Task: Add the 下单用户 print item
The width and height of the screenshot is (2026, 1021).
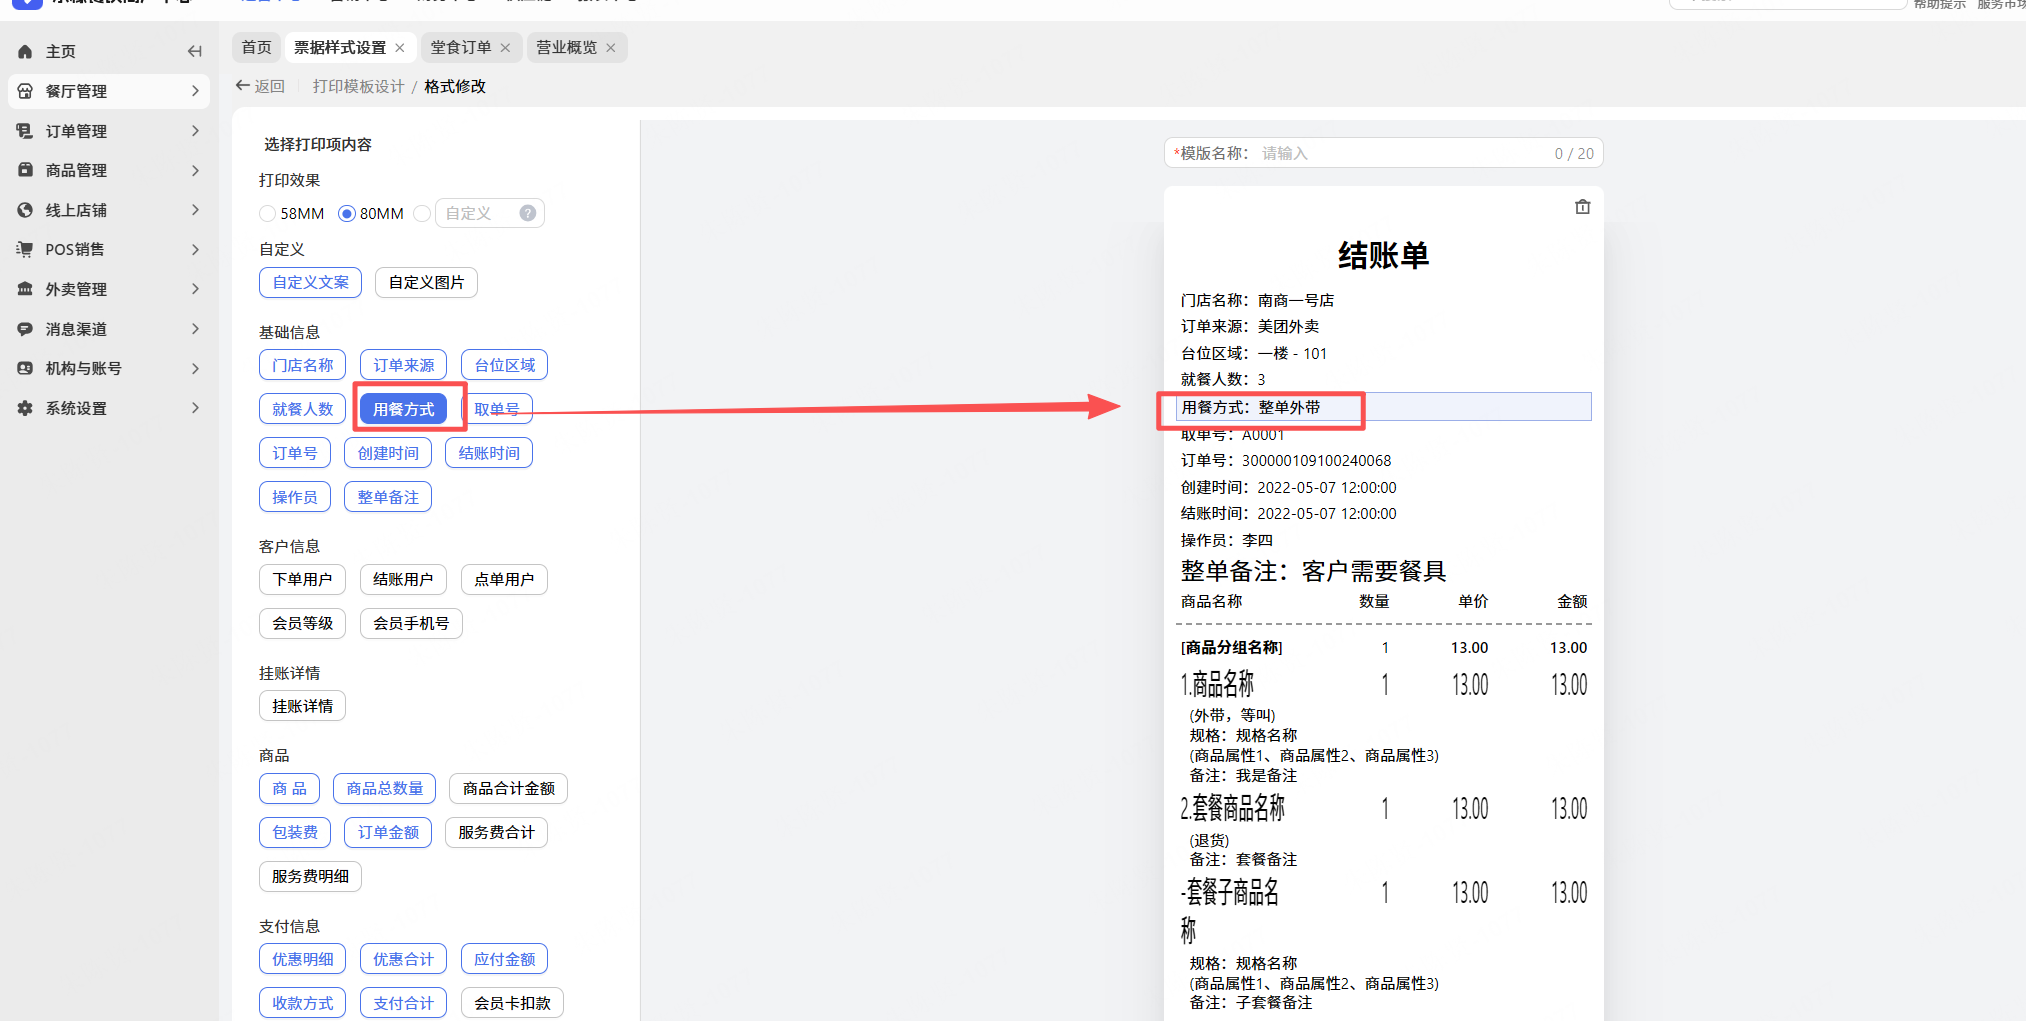Action: (x=303, y=580)
